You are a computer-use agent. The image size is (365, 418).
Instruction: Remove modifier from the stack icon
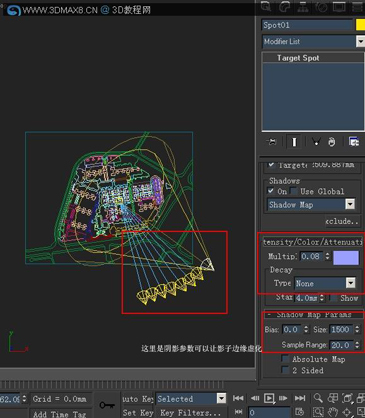pos(331,142)
